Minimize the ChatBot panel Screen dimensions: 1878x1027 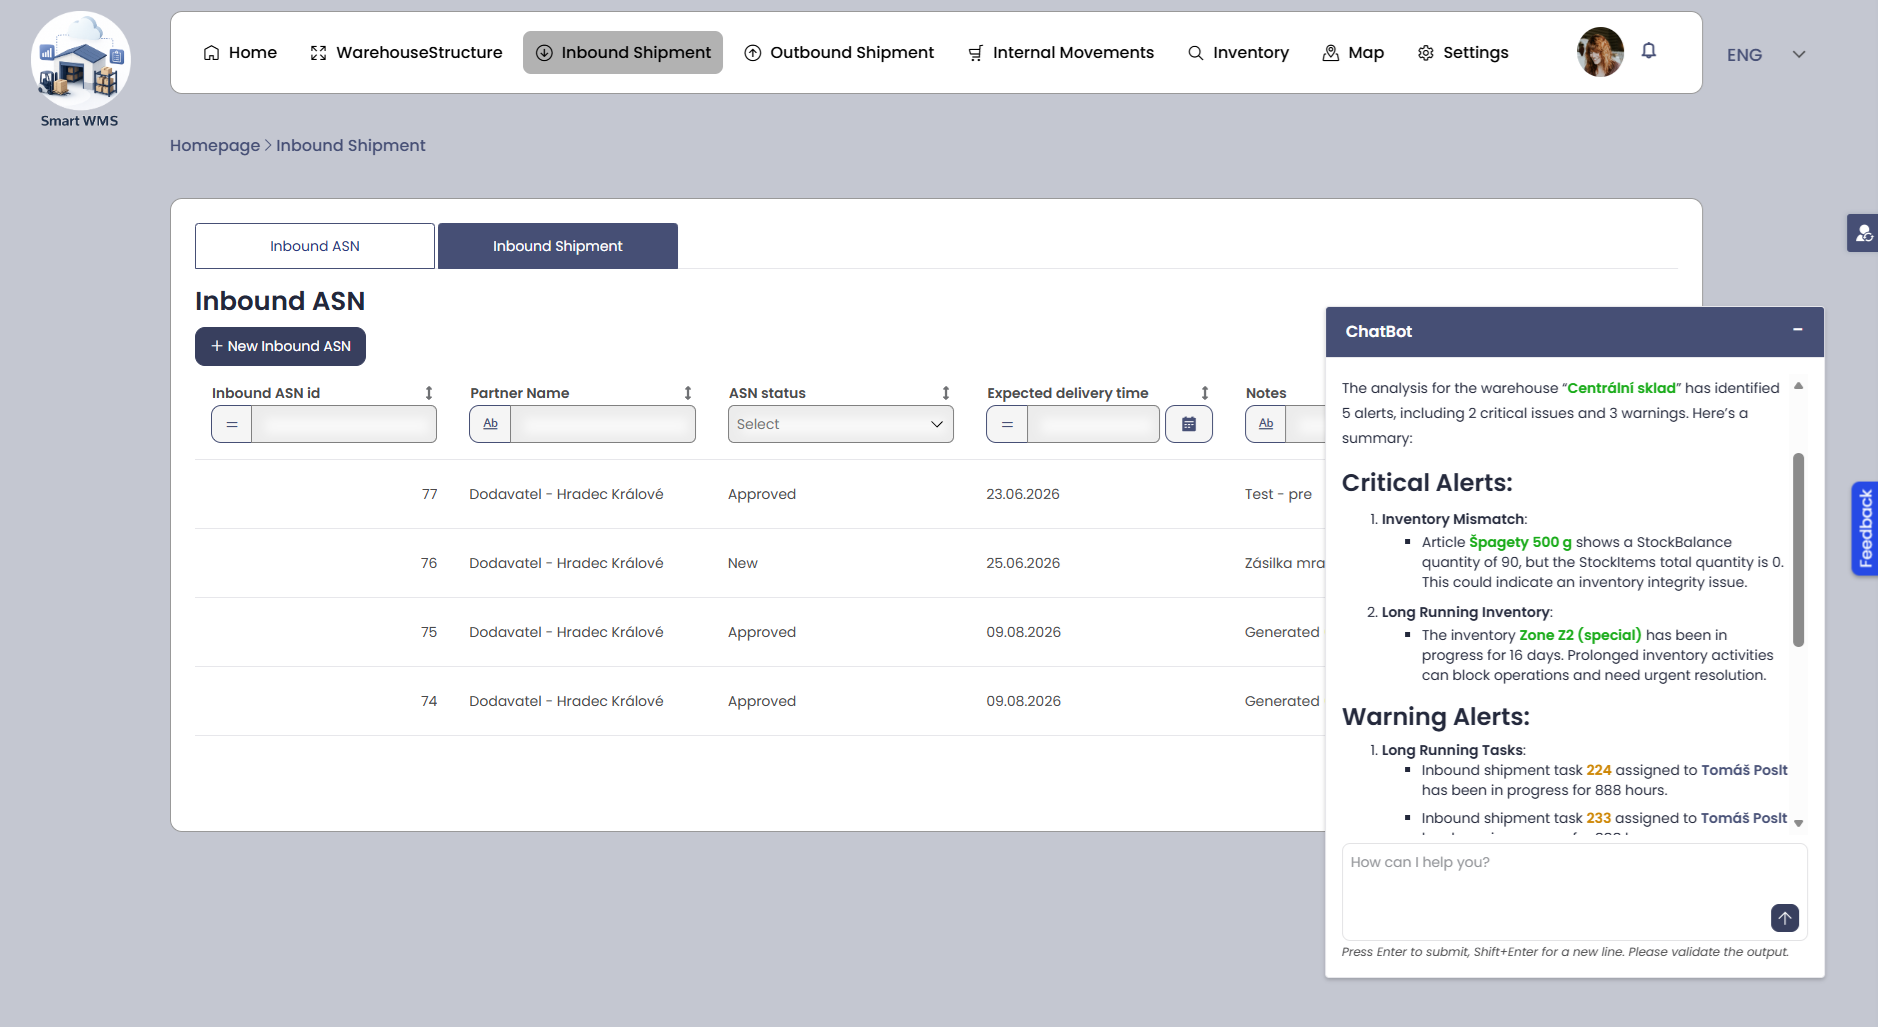coord(1798,330)
